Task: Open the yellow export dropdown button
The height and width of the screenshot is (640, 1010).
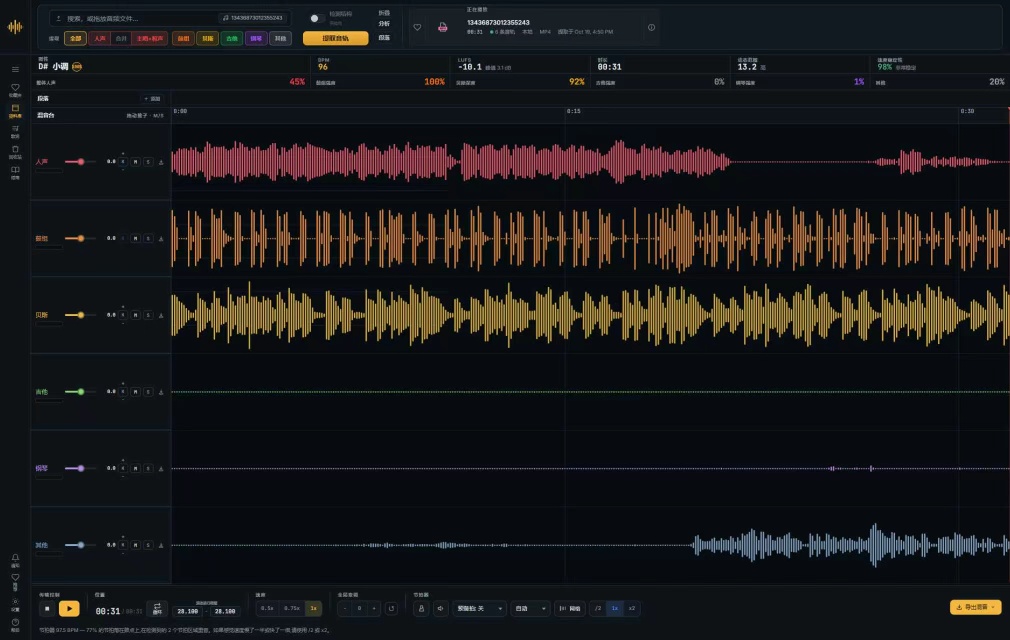Action: tap(976, 607)
